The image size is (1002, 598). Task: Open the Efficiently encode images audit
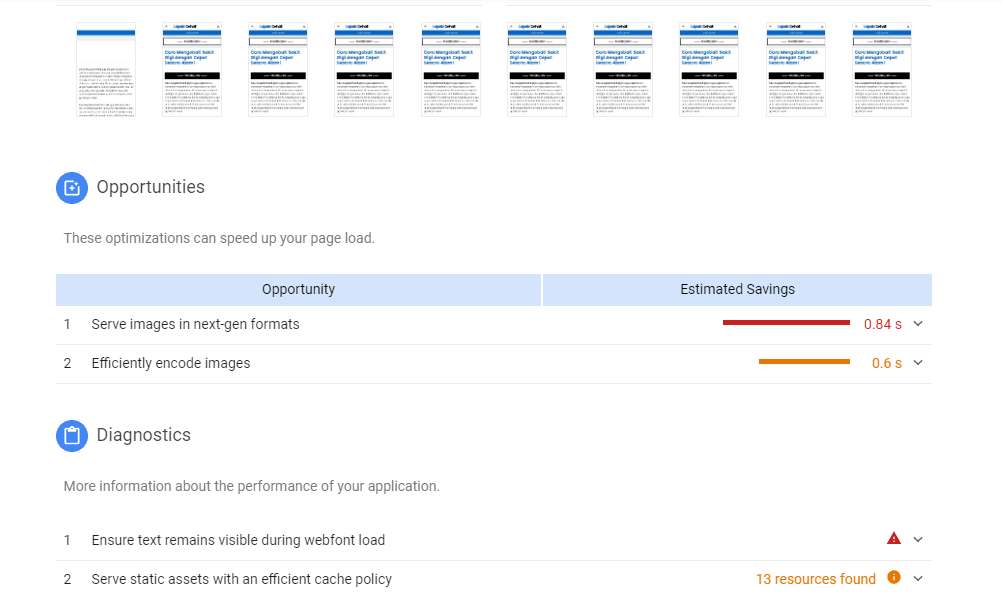[x=170, y=363]
